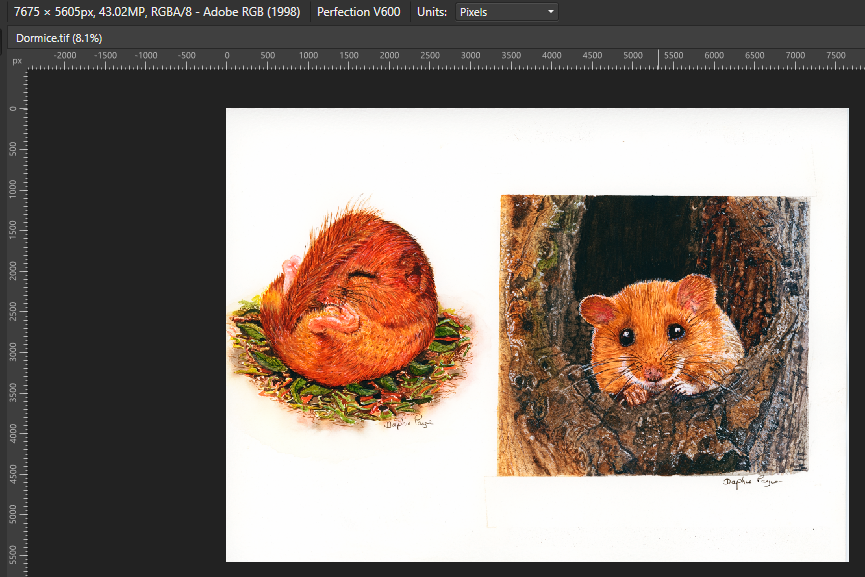Select the Dormice.tif (8.1%) document tab

tap(59, 38)
